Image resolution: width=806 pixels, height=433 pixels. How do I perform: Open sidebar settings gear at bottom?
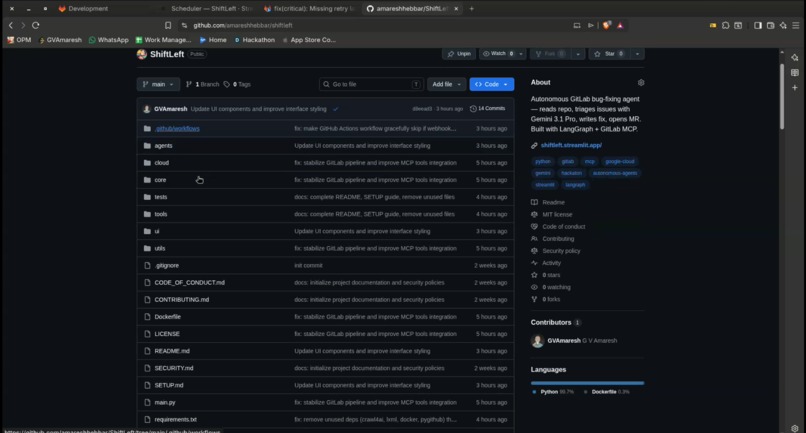(x=795, y=428)
